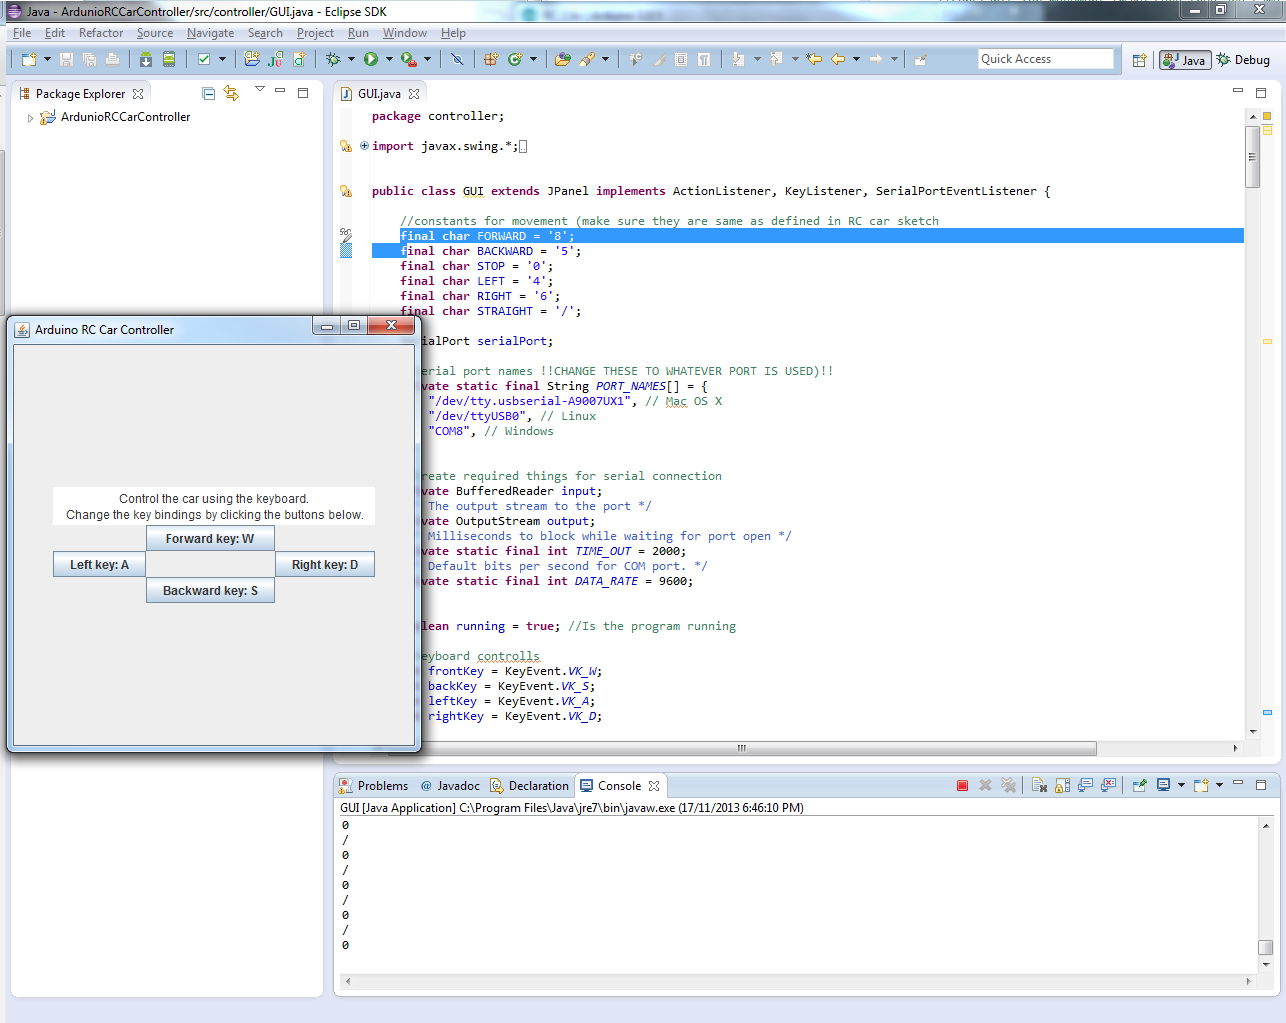Switch to the Javadoc tab
Viewport: 1286px width, 1023px height.
pyautogui.click(x=450, y=786)
